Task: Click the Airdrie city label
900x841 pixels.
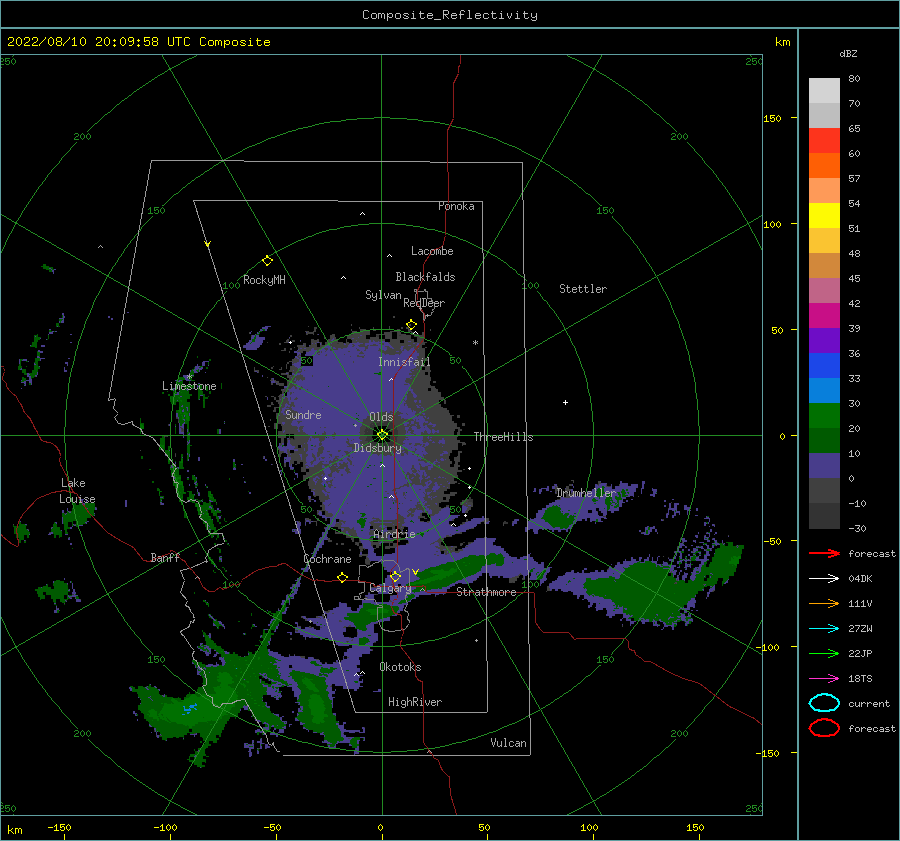Action: click(394, 534)
